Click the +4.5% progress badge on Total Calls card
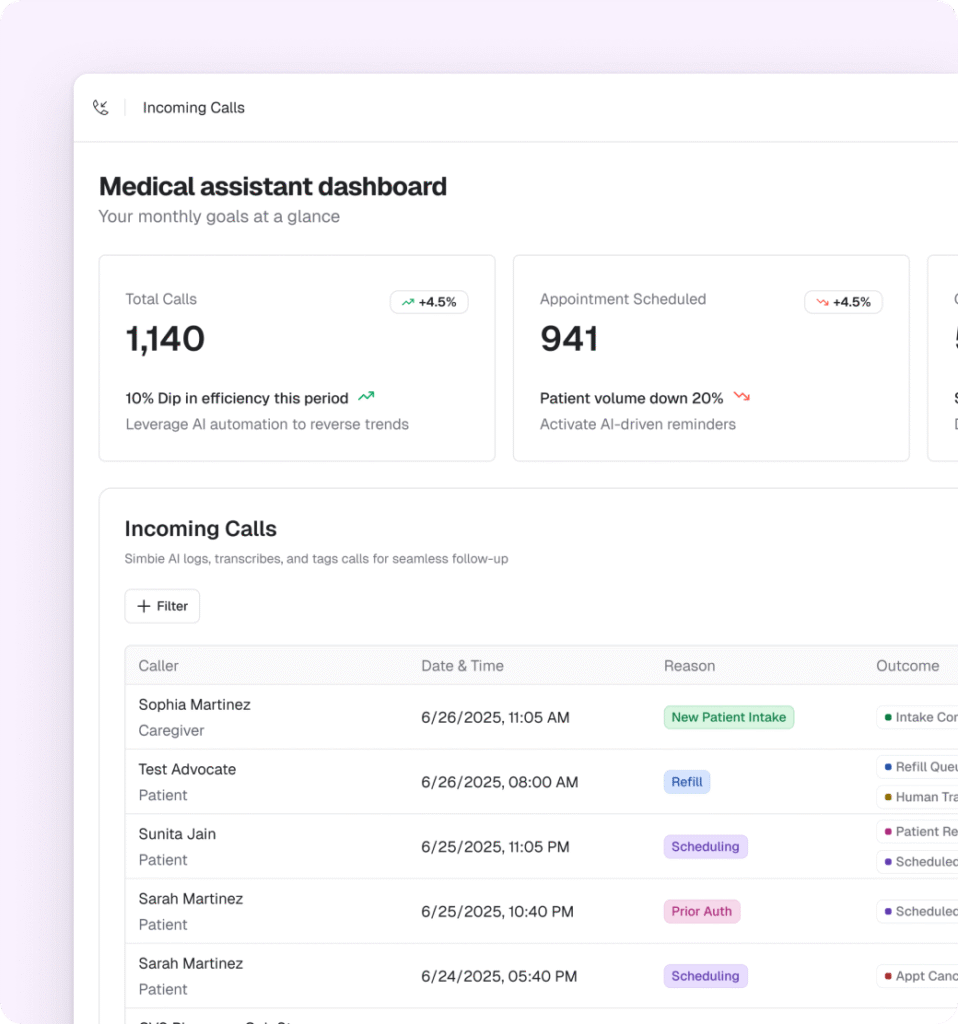958x1024 pixels. pos(428,301)
